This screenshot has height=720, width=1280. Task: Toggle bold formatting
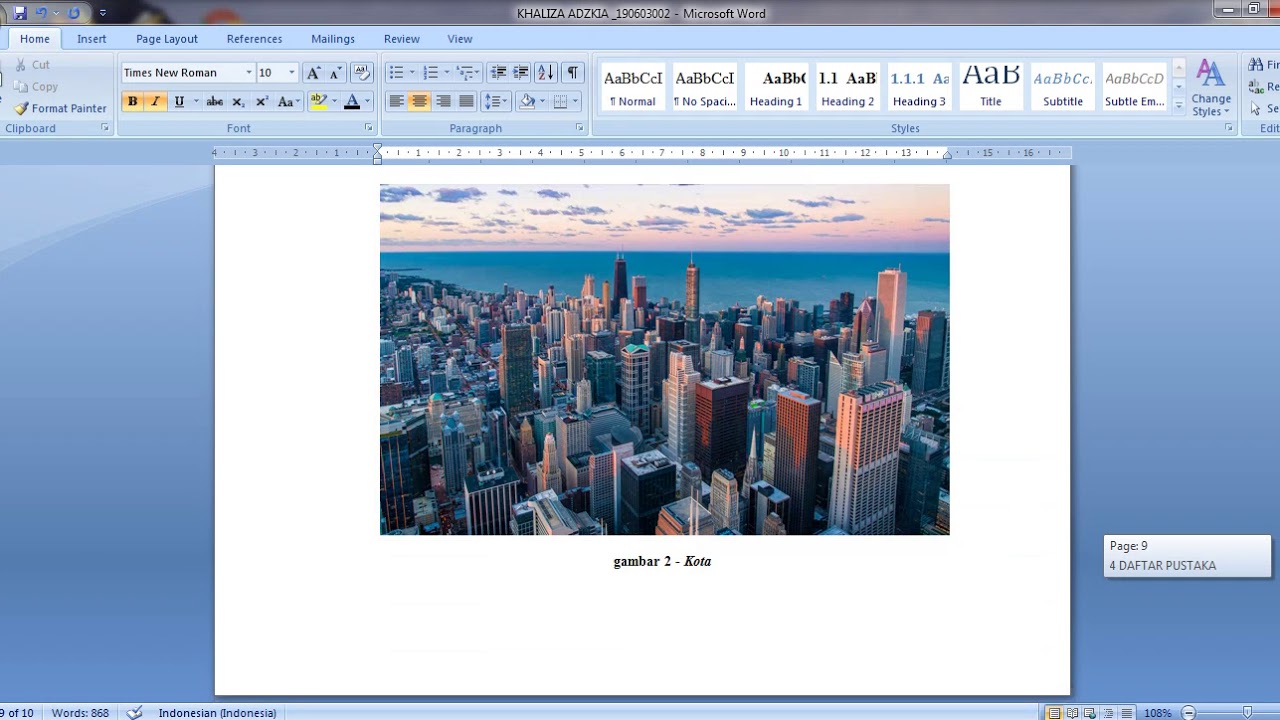pos(132,102)
